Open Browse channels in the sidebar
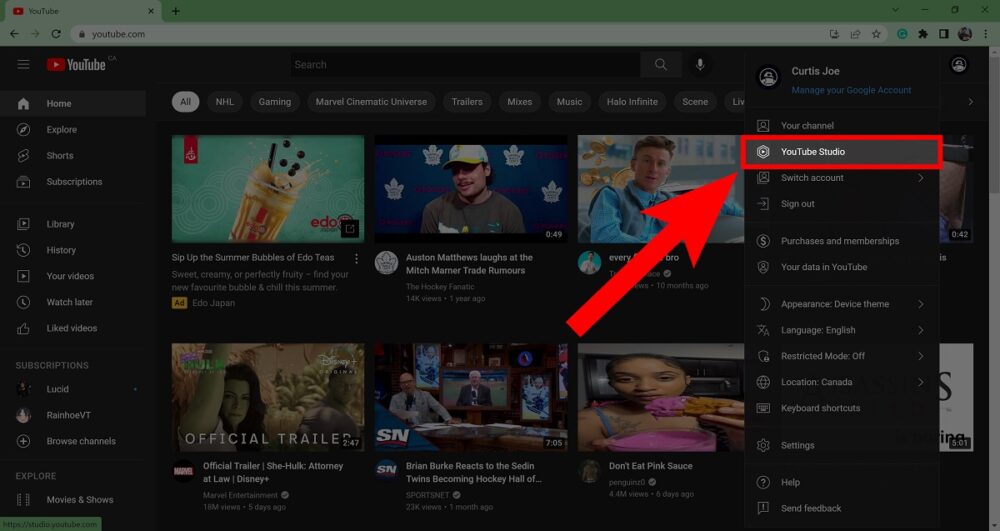1000x531 pixels. 80,441
